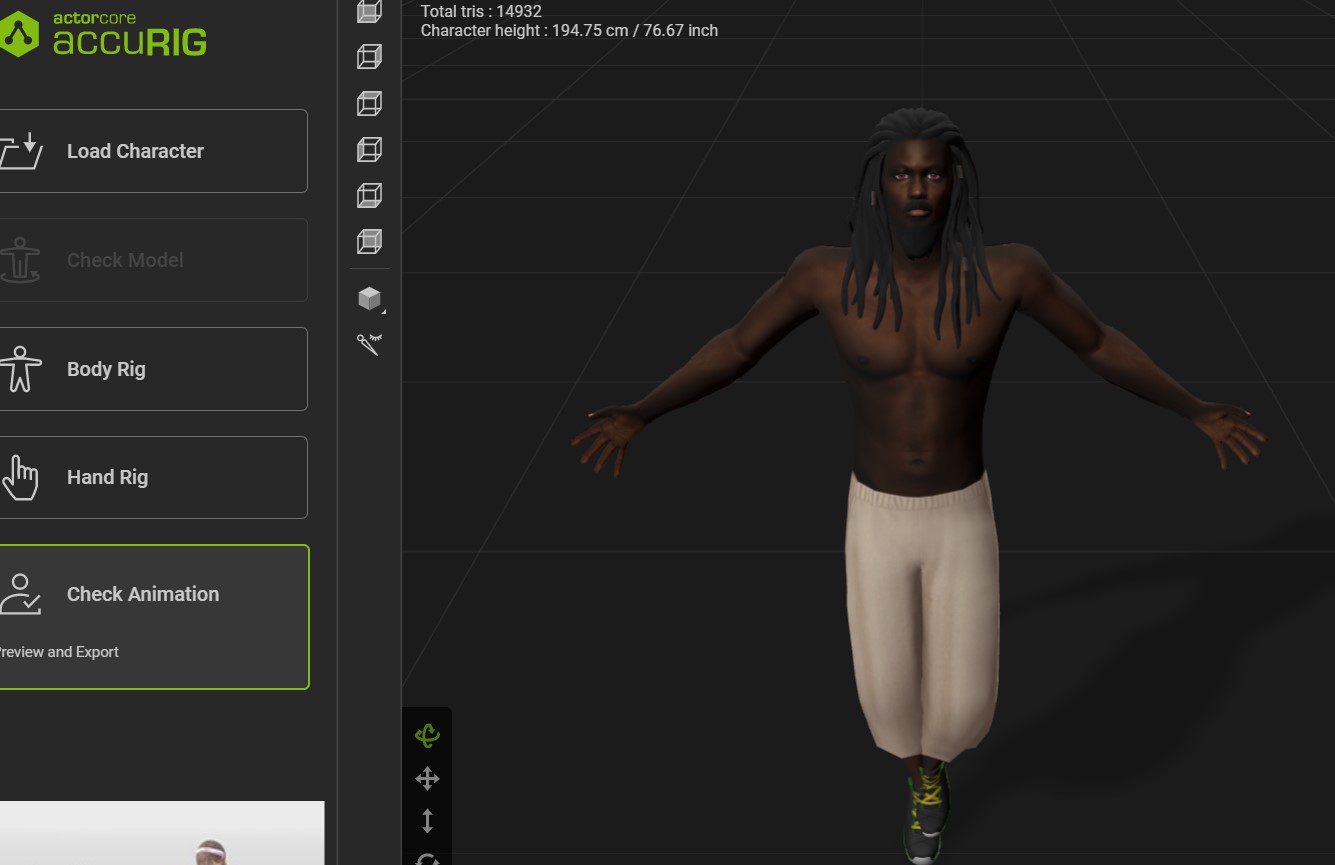The width and height of the screenshot is (1335, 865).
Task: Click the topmost partially visible view cube icon
Action: [x=370, y=11]
